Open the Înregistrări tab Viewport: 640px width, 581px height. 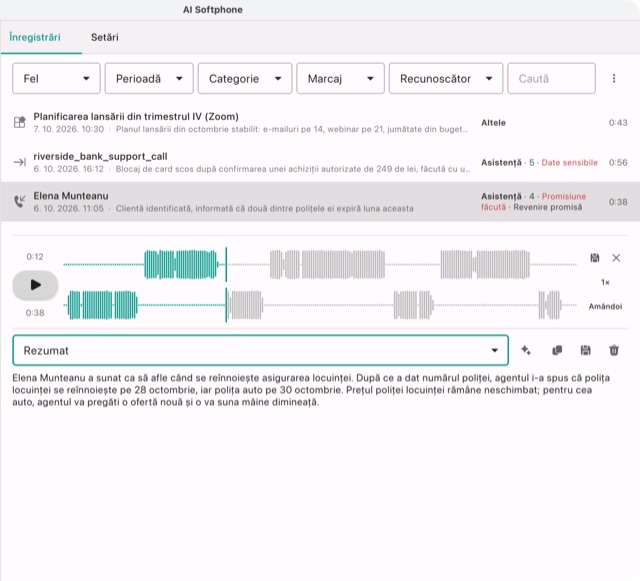point(35,37)
